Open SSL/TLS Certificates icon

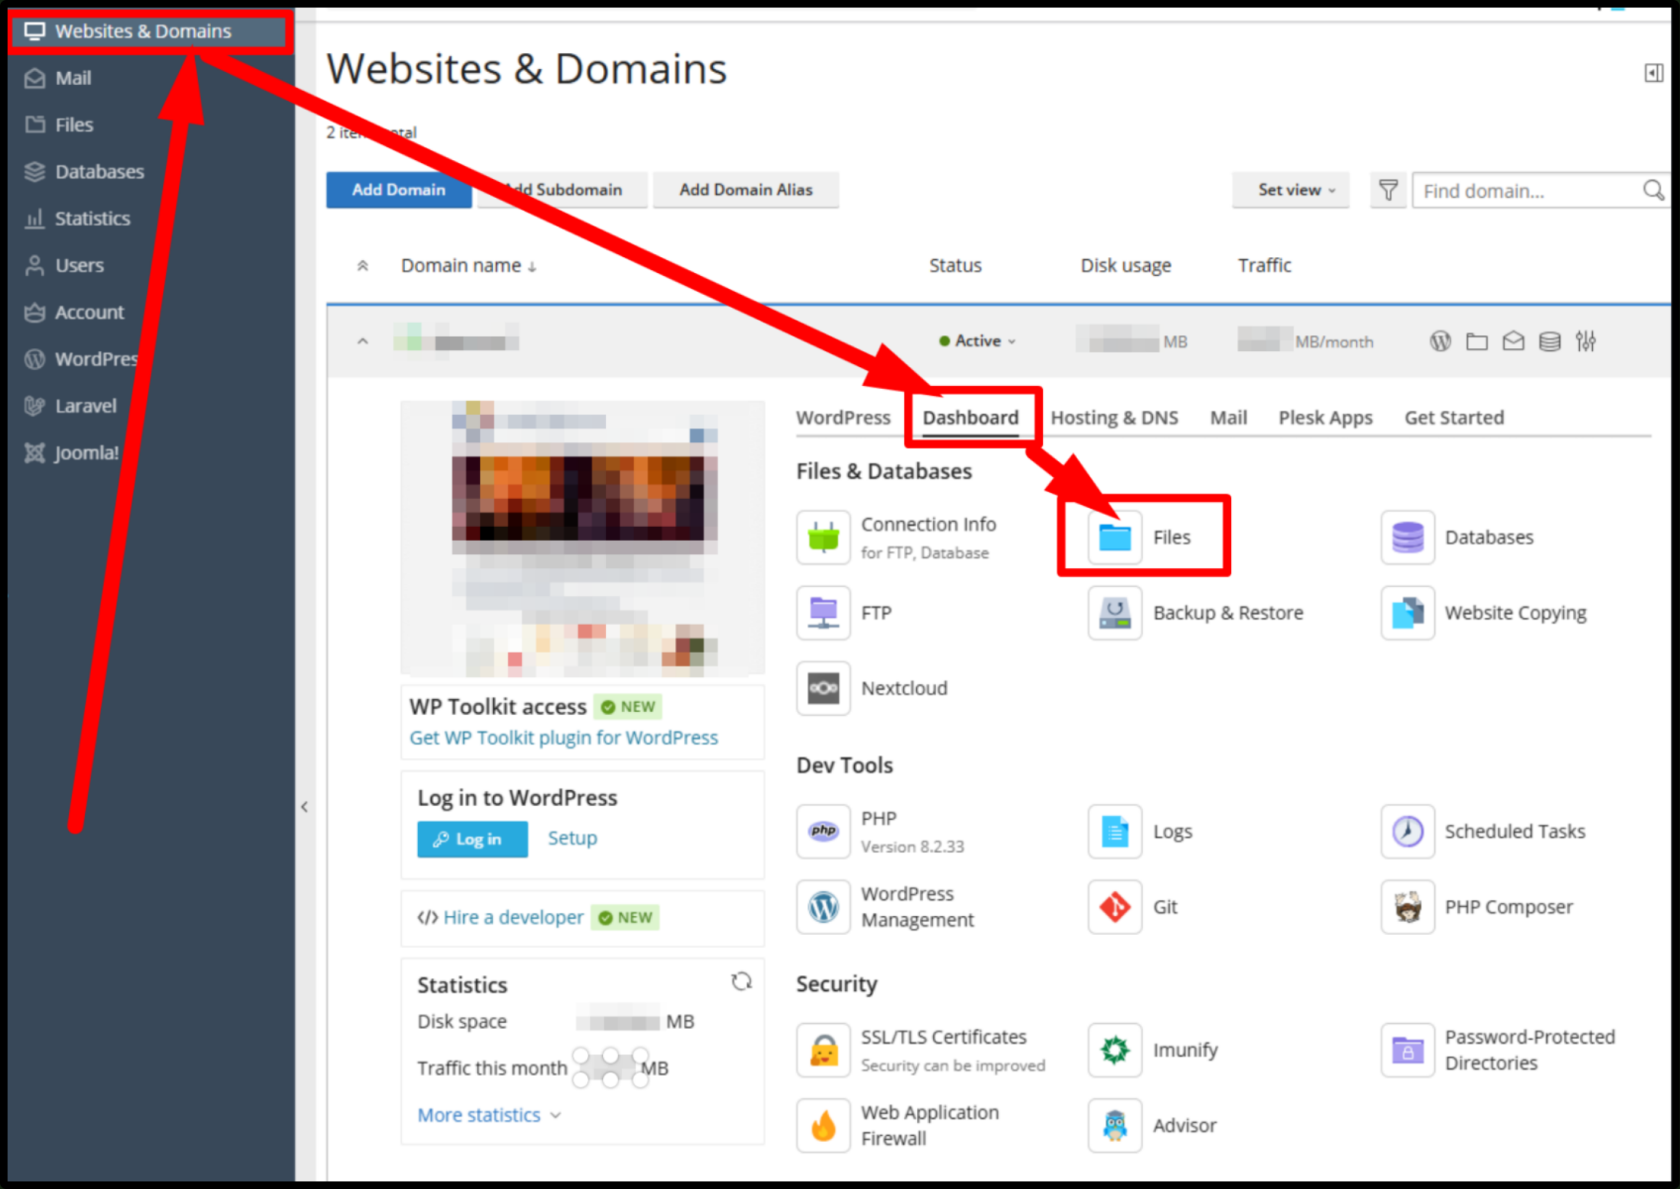click(x=823, y=1050)
